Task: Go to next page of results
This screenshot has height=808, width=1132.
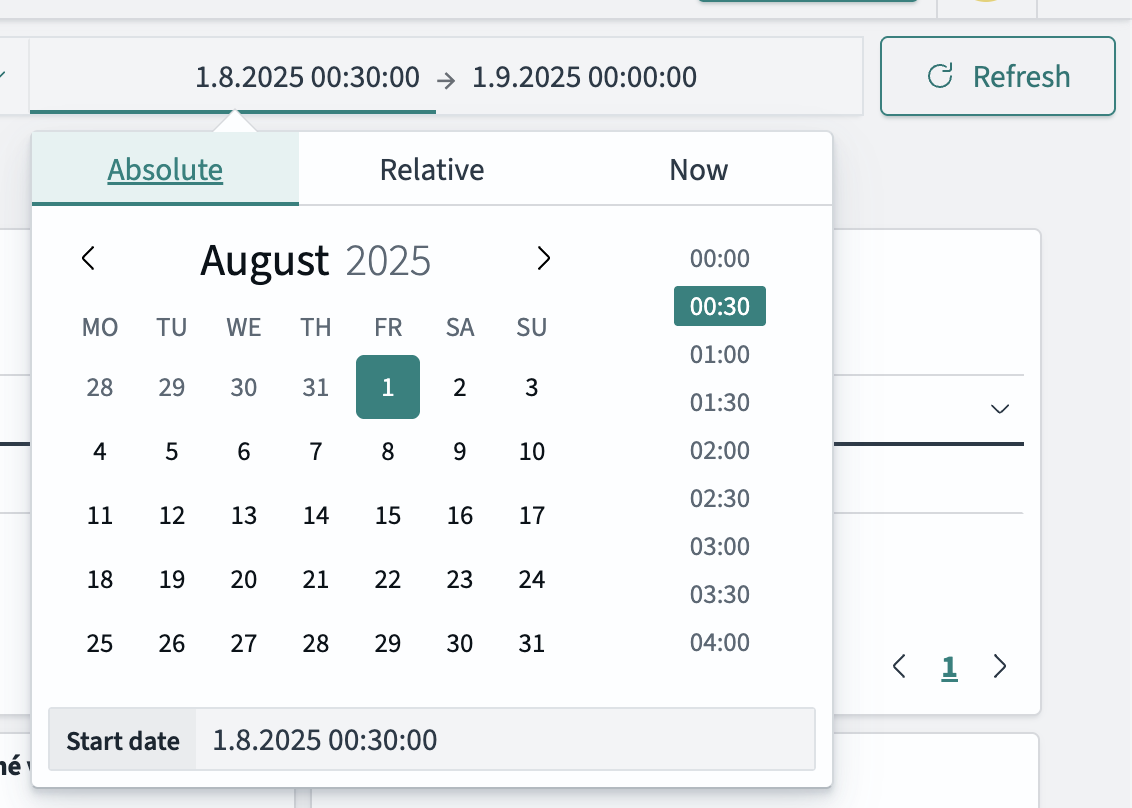Action: coord(999,667)
